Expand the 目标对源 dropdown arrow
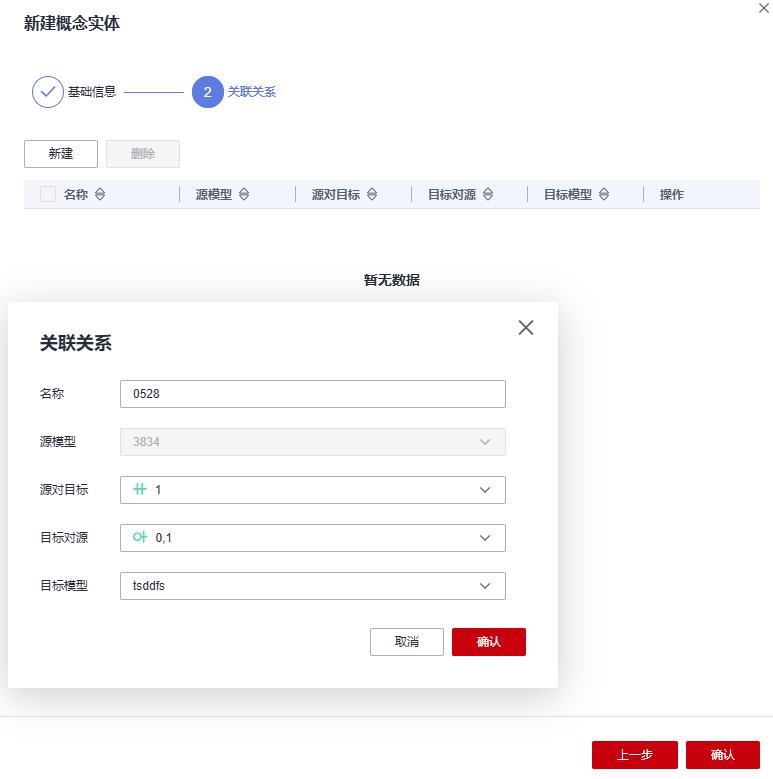 click(485, 538)
